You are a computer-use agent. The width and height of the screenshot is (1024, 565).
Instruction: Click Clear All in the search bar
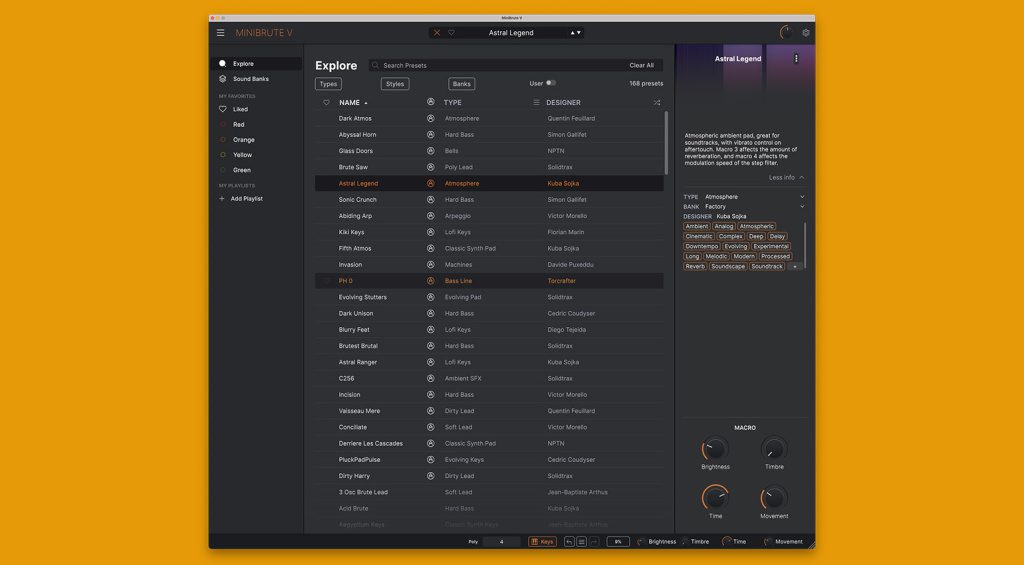tap(641, 65)
